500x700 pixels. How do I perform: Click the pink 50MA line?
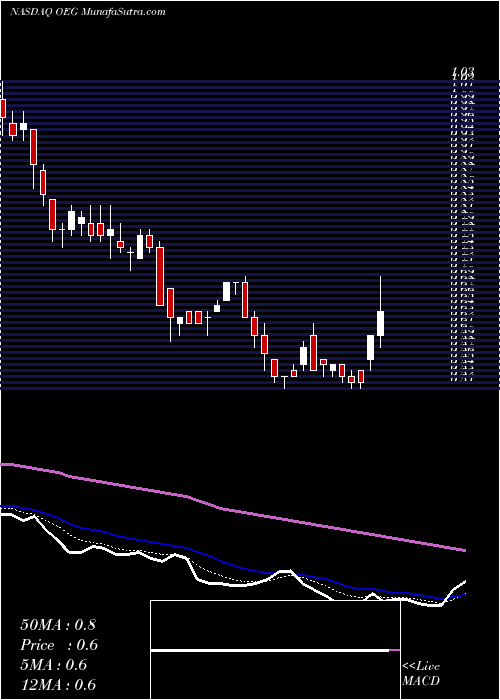tap(233, 509)
